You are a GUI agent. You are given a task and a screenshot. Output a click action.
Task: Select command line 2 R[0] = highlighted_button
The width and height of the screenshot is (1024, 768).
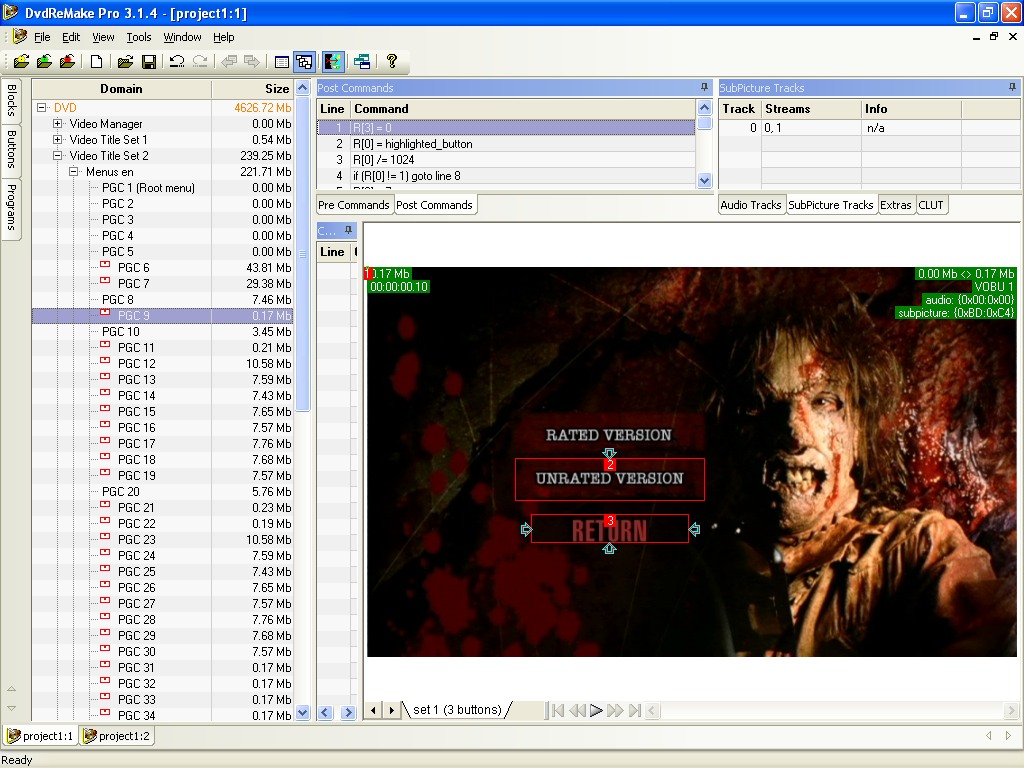coord(506,144)
